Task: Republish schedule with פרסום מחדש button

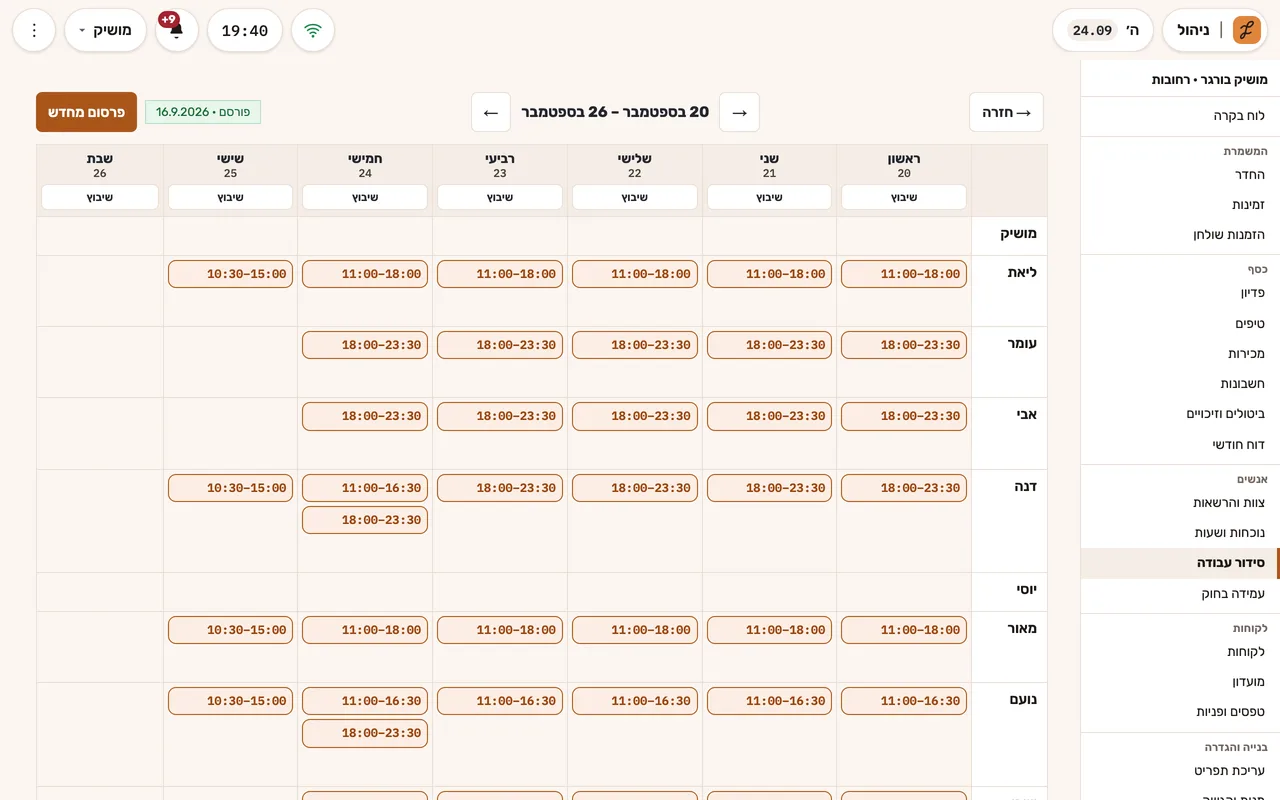Action: point(86,112)
